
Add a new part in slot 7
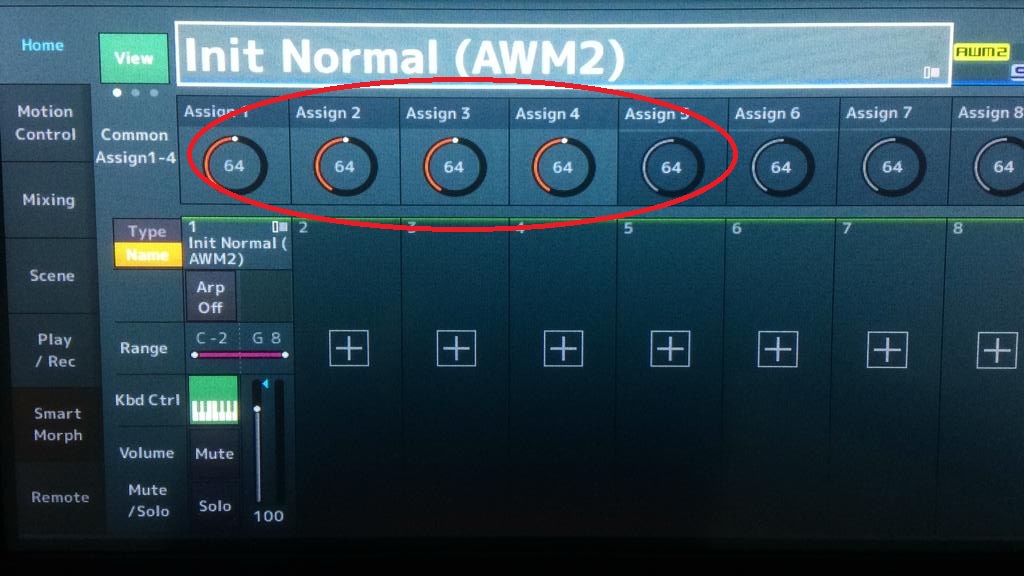click(887, 350)
